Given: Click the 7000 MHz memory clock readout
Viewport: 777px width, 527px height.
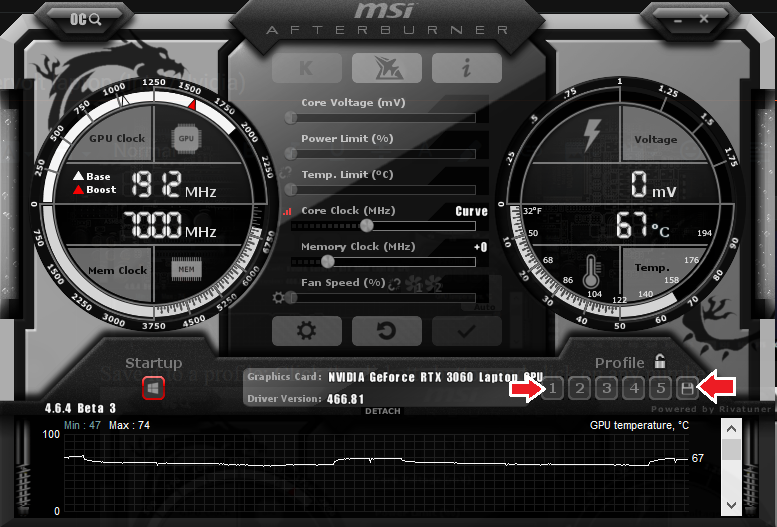Looking at the screenshot, I should point(169,225).
